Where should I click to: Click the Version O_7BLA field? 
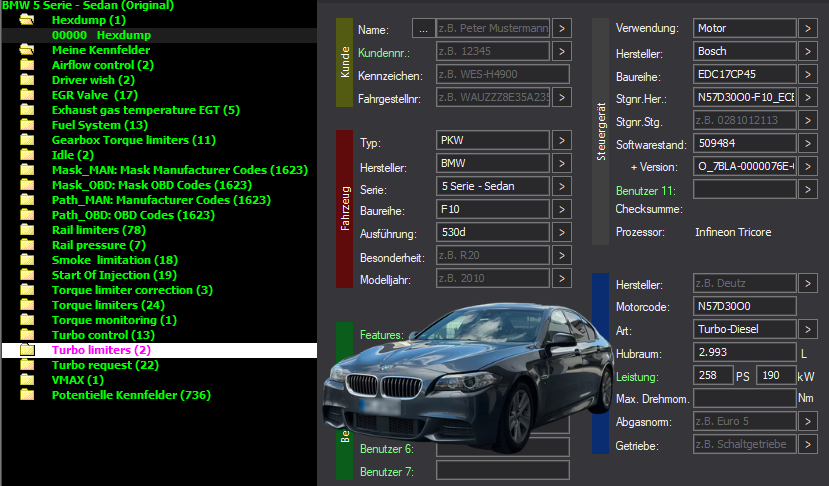point(744,166)
